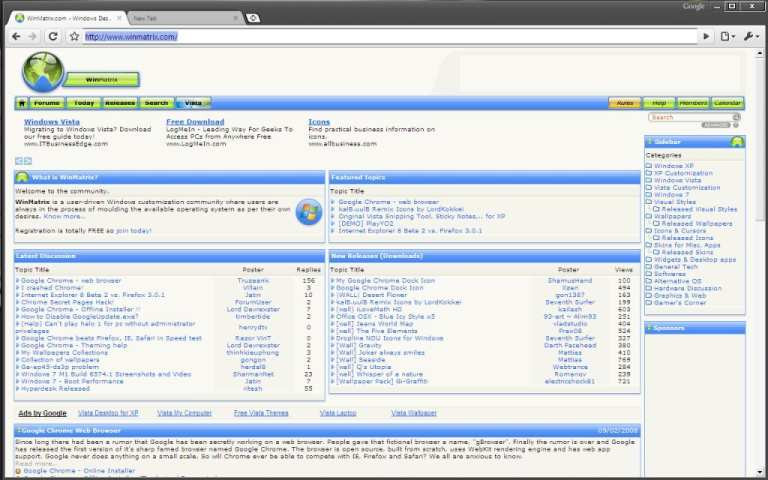Bookmark this page with the star icon
The height and width of the screenshot is (480, 768).
click(x=74, y=36)
